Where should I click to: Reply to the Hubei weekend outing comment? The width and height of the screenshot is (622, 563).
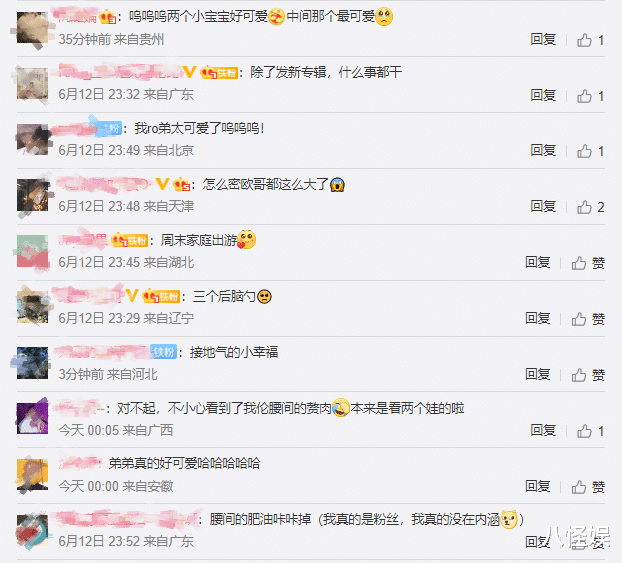click(x=538, y=262)
